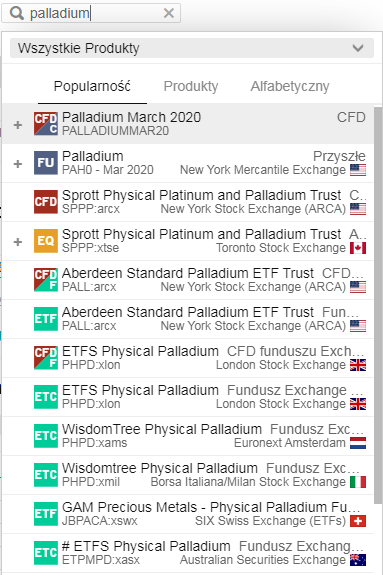The height and width of the screenshot is (575, 383).
Task: Click the red CFD icon for SPPP:arcx
Action: [x=46, y=202]
